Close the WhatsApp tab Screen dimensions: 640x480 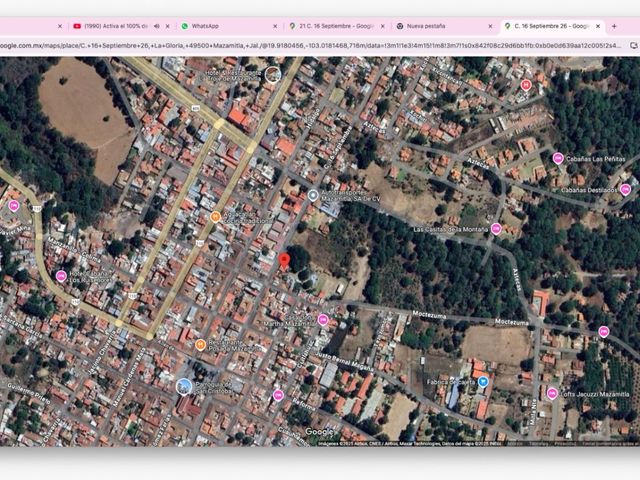coord(275,26)
